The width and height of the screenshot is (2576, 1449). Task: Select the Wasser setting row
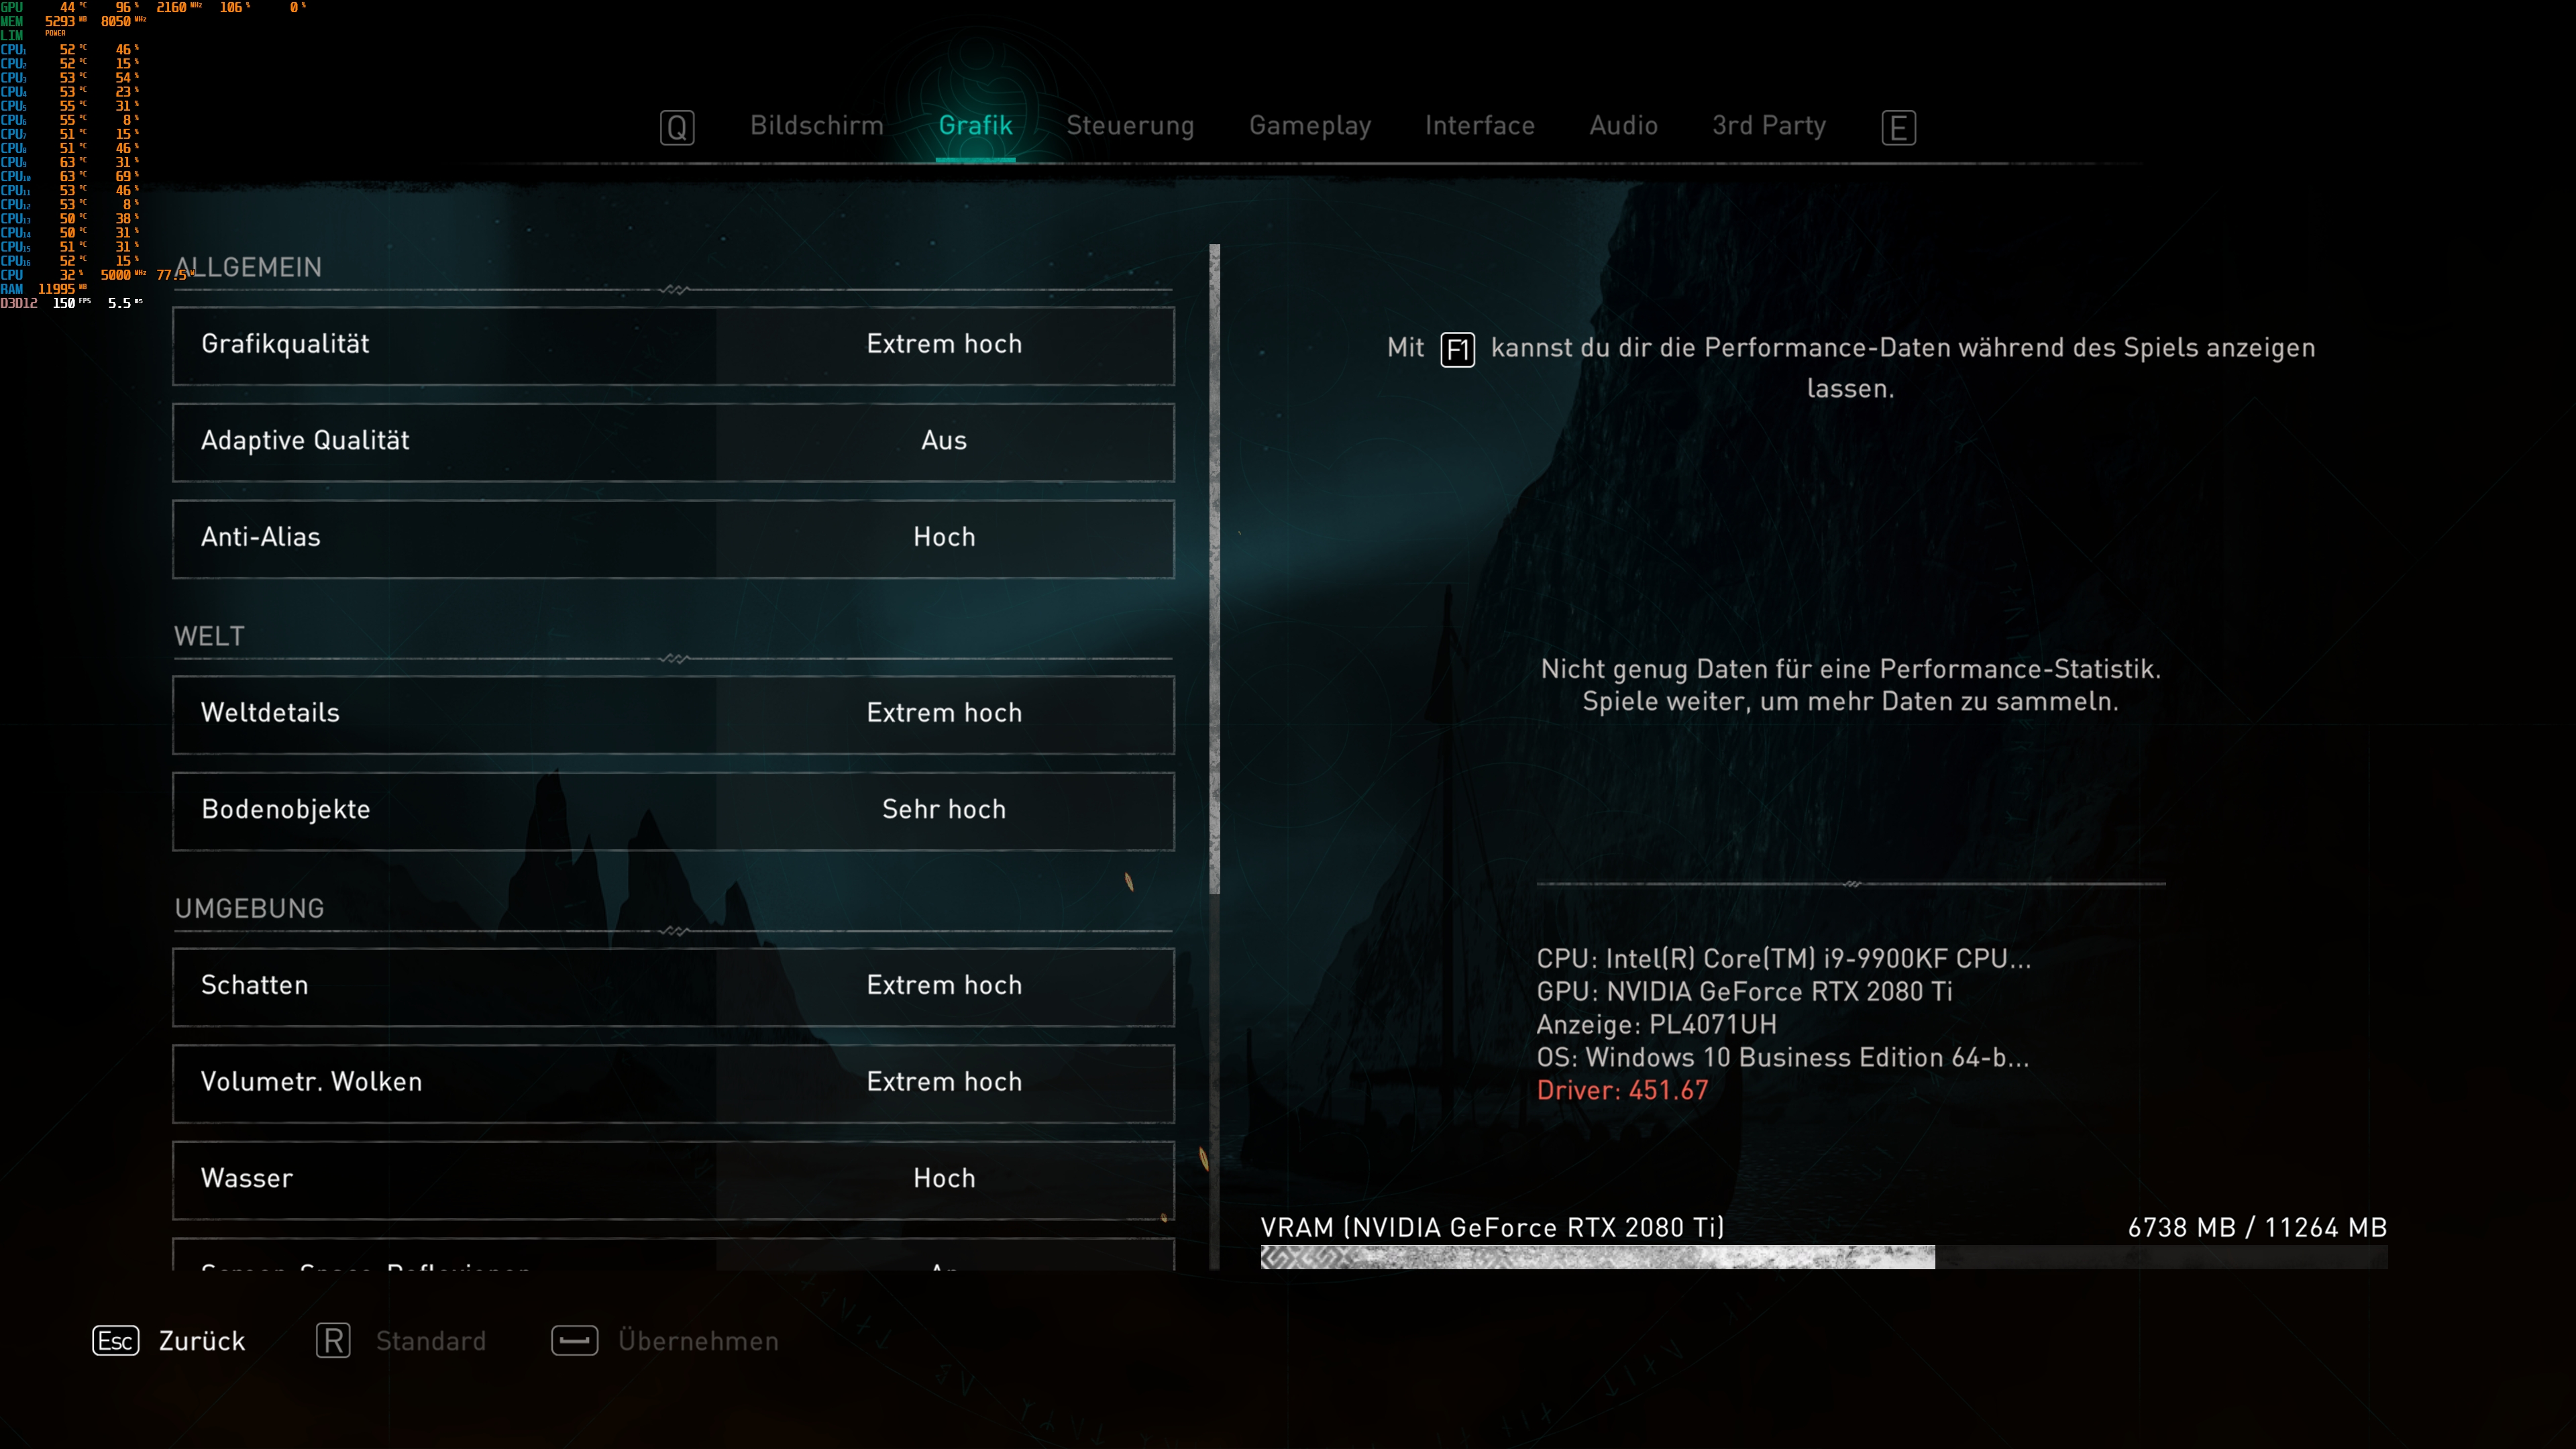(673, 1179)
